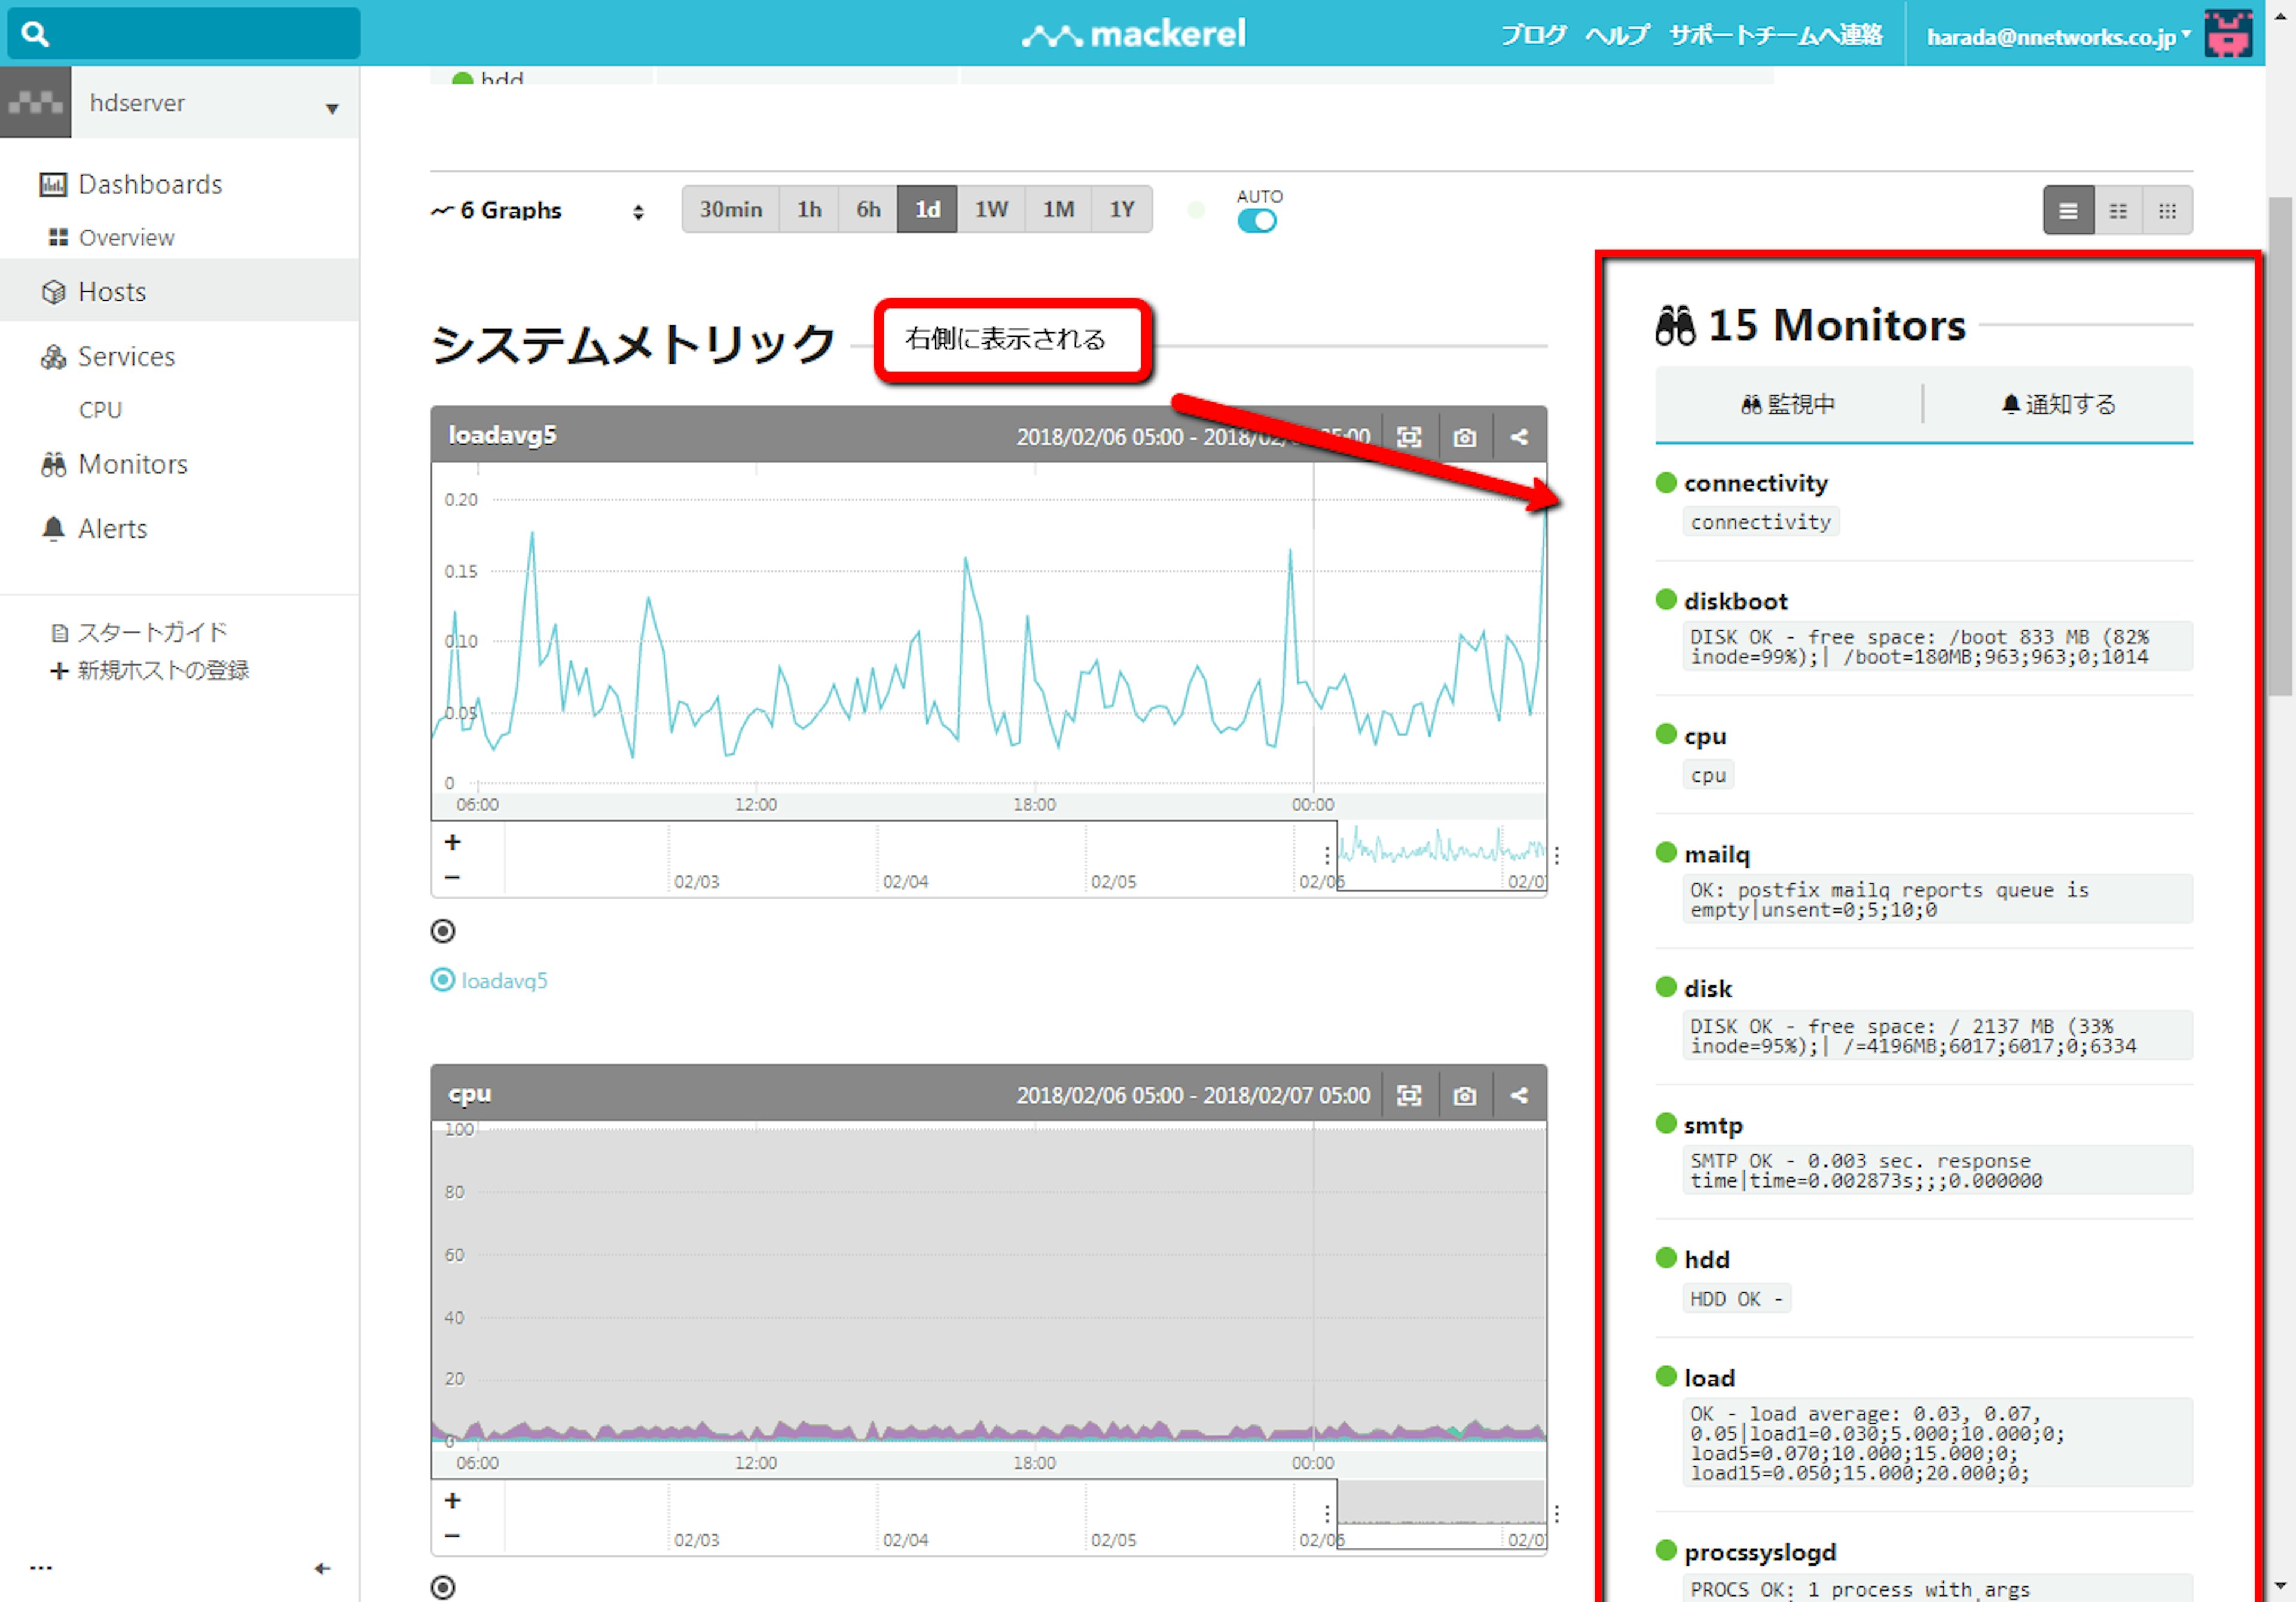Switch to the 通知する tab
Screen dimensions: 2296x1602
(2059, 404)
